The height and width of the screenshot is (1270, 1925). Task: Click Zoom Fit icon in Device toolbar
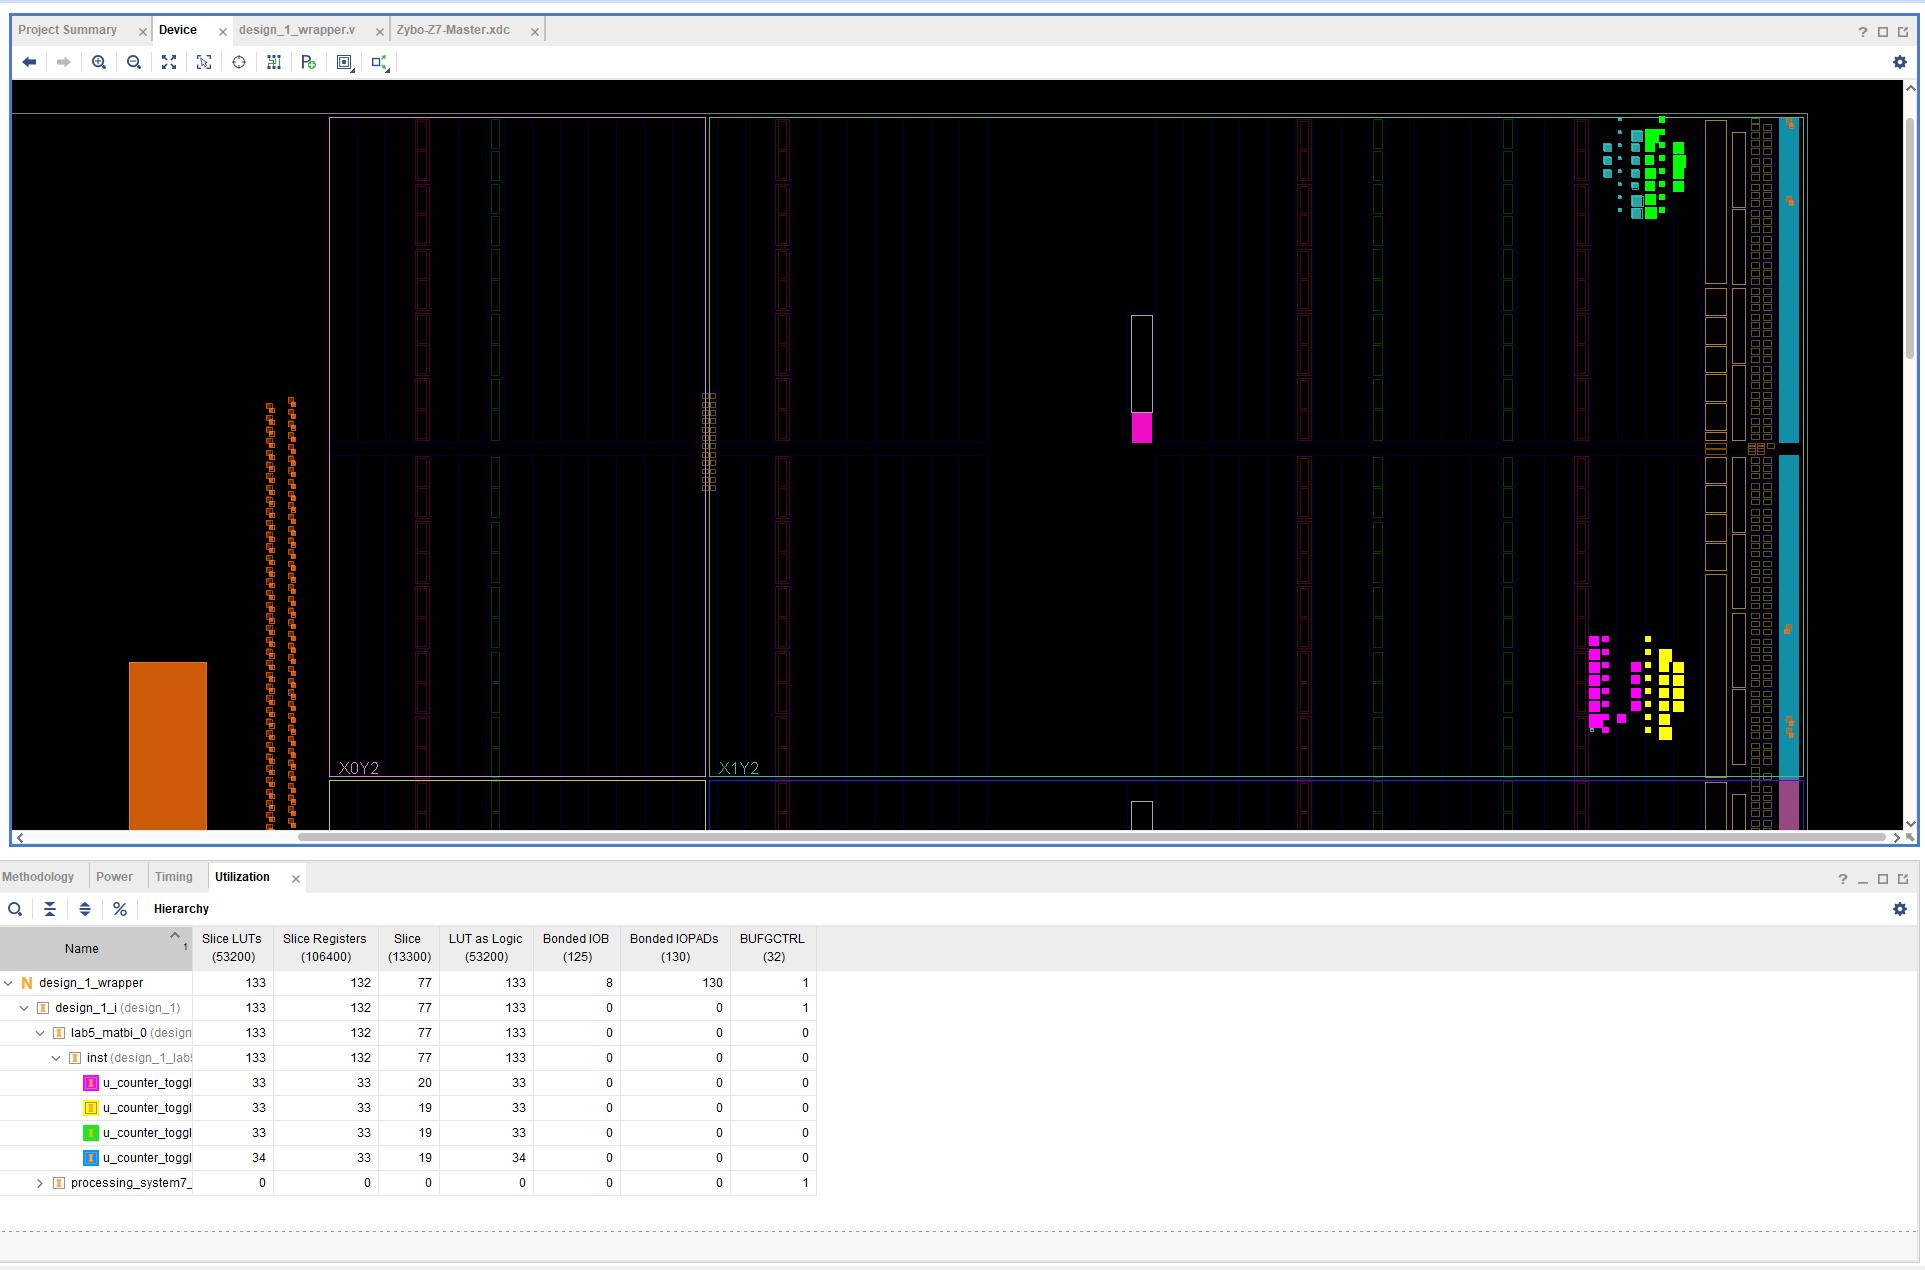(x=169, y=62)
